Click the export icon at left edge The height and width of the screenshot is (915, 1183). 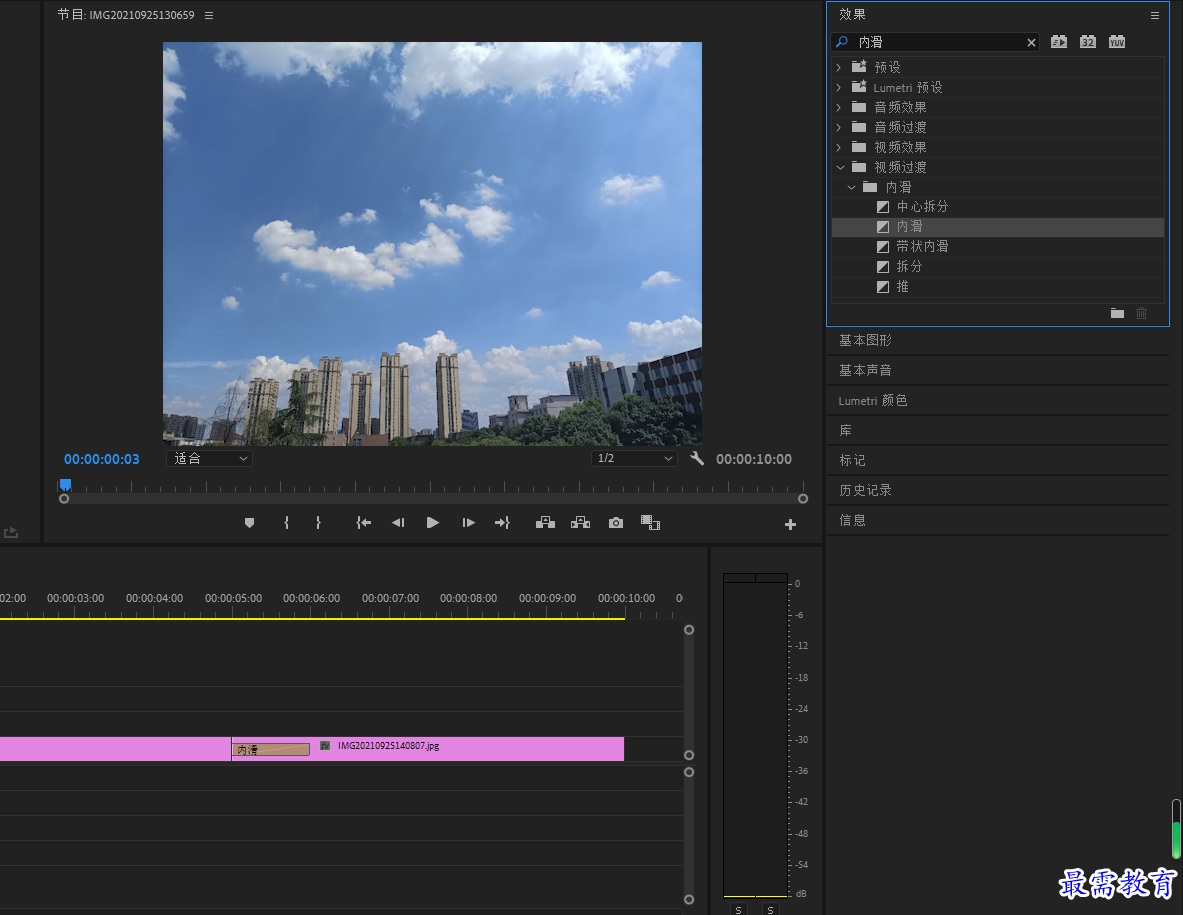(x=11, y=533)
